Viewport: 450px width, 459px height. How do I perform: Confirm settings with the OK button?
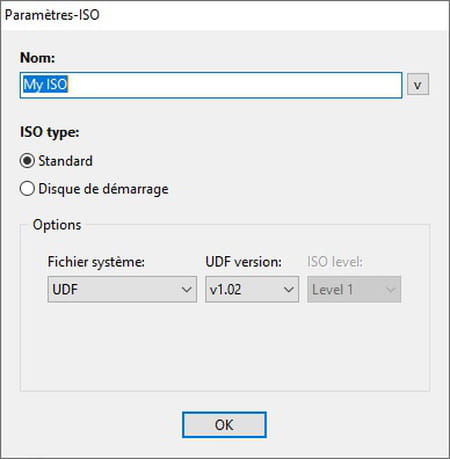coord(224,425)
